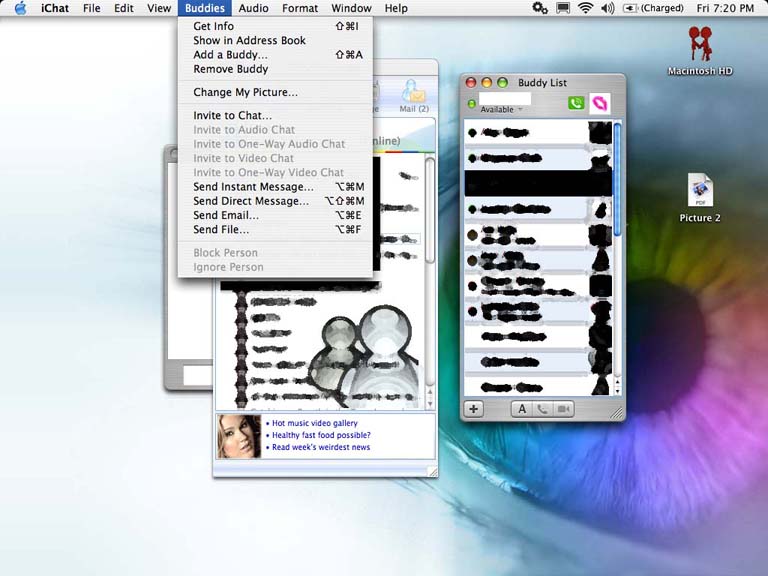Viewport: 768px width, 576px height.
Task: Open the iChat menu
Action: tap(55, 8)
